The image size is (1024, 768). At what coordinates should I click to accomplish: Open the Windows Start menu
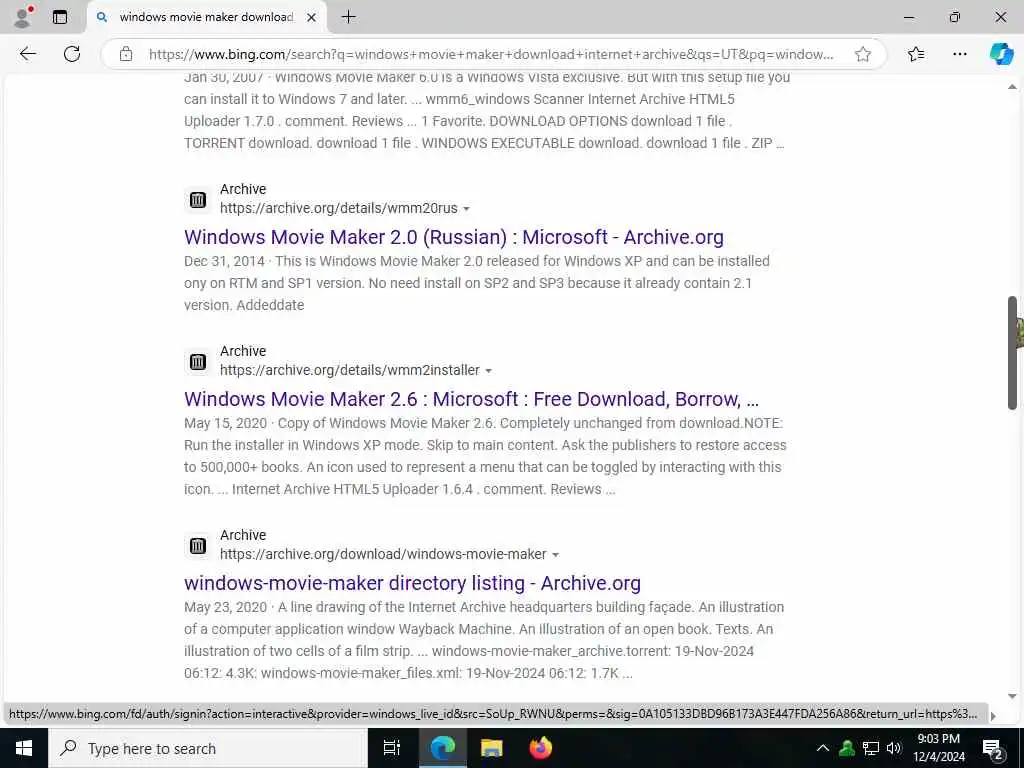coord(24,748)
